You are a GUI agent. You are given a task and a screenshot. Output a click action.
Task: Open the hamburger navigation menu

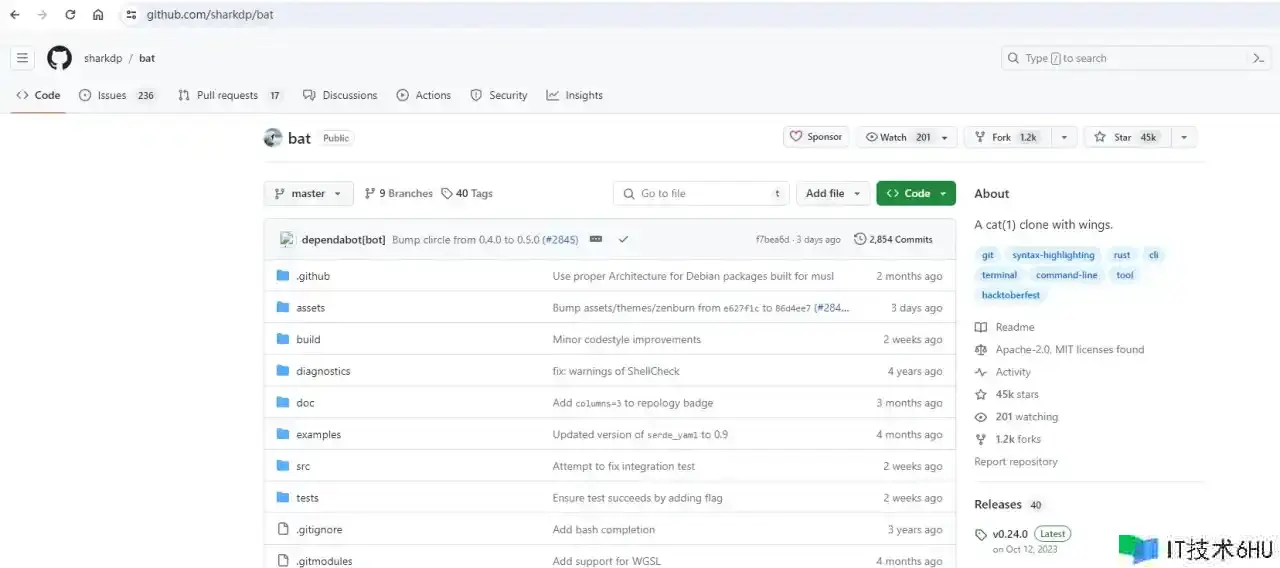click(x=22, y=58)
